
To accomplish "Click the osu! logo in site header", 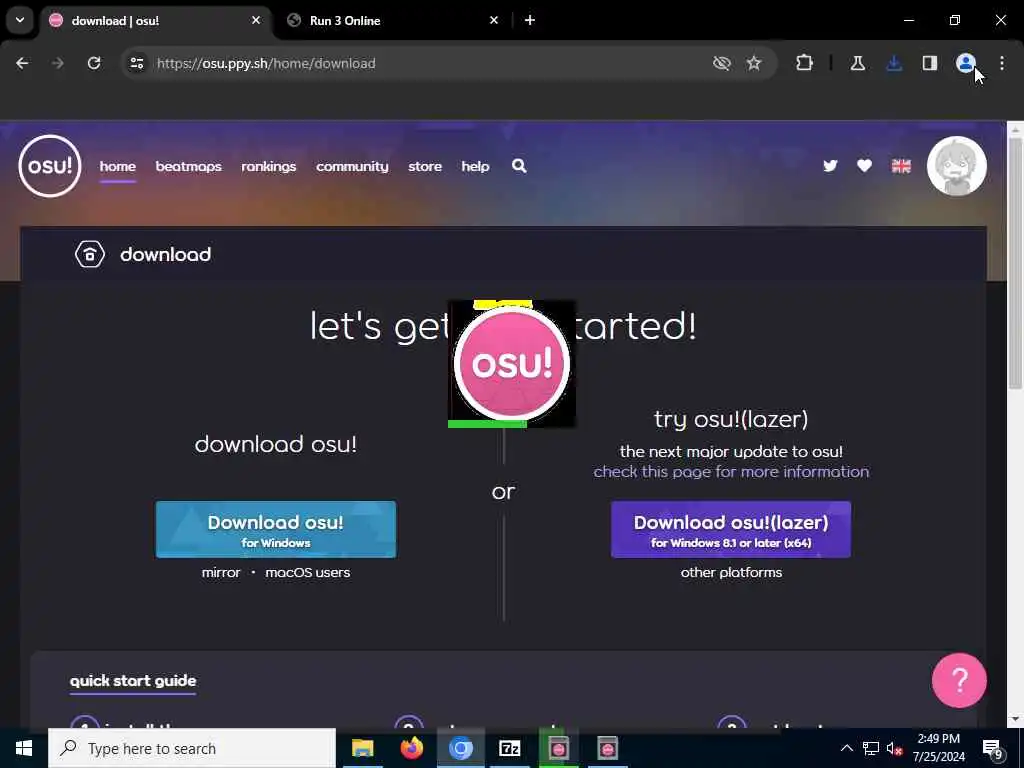I will (50, 166).
